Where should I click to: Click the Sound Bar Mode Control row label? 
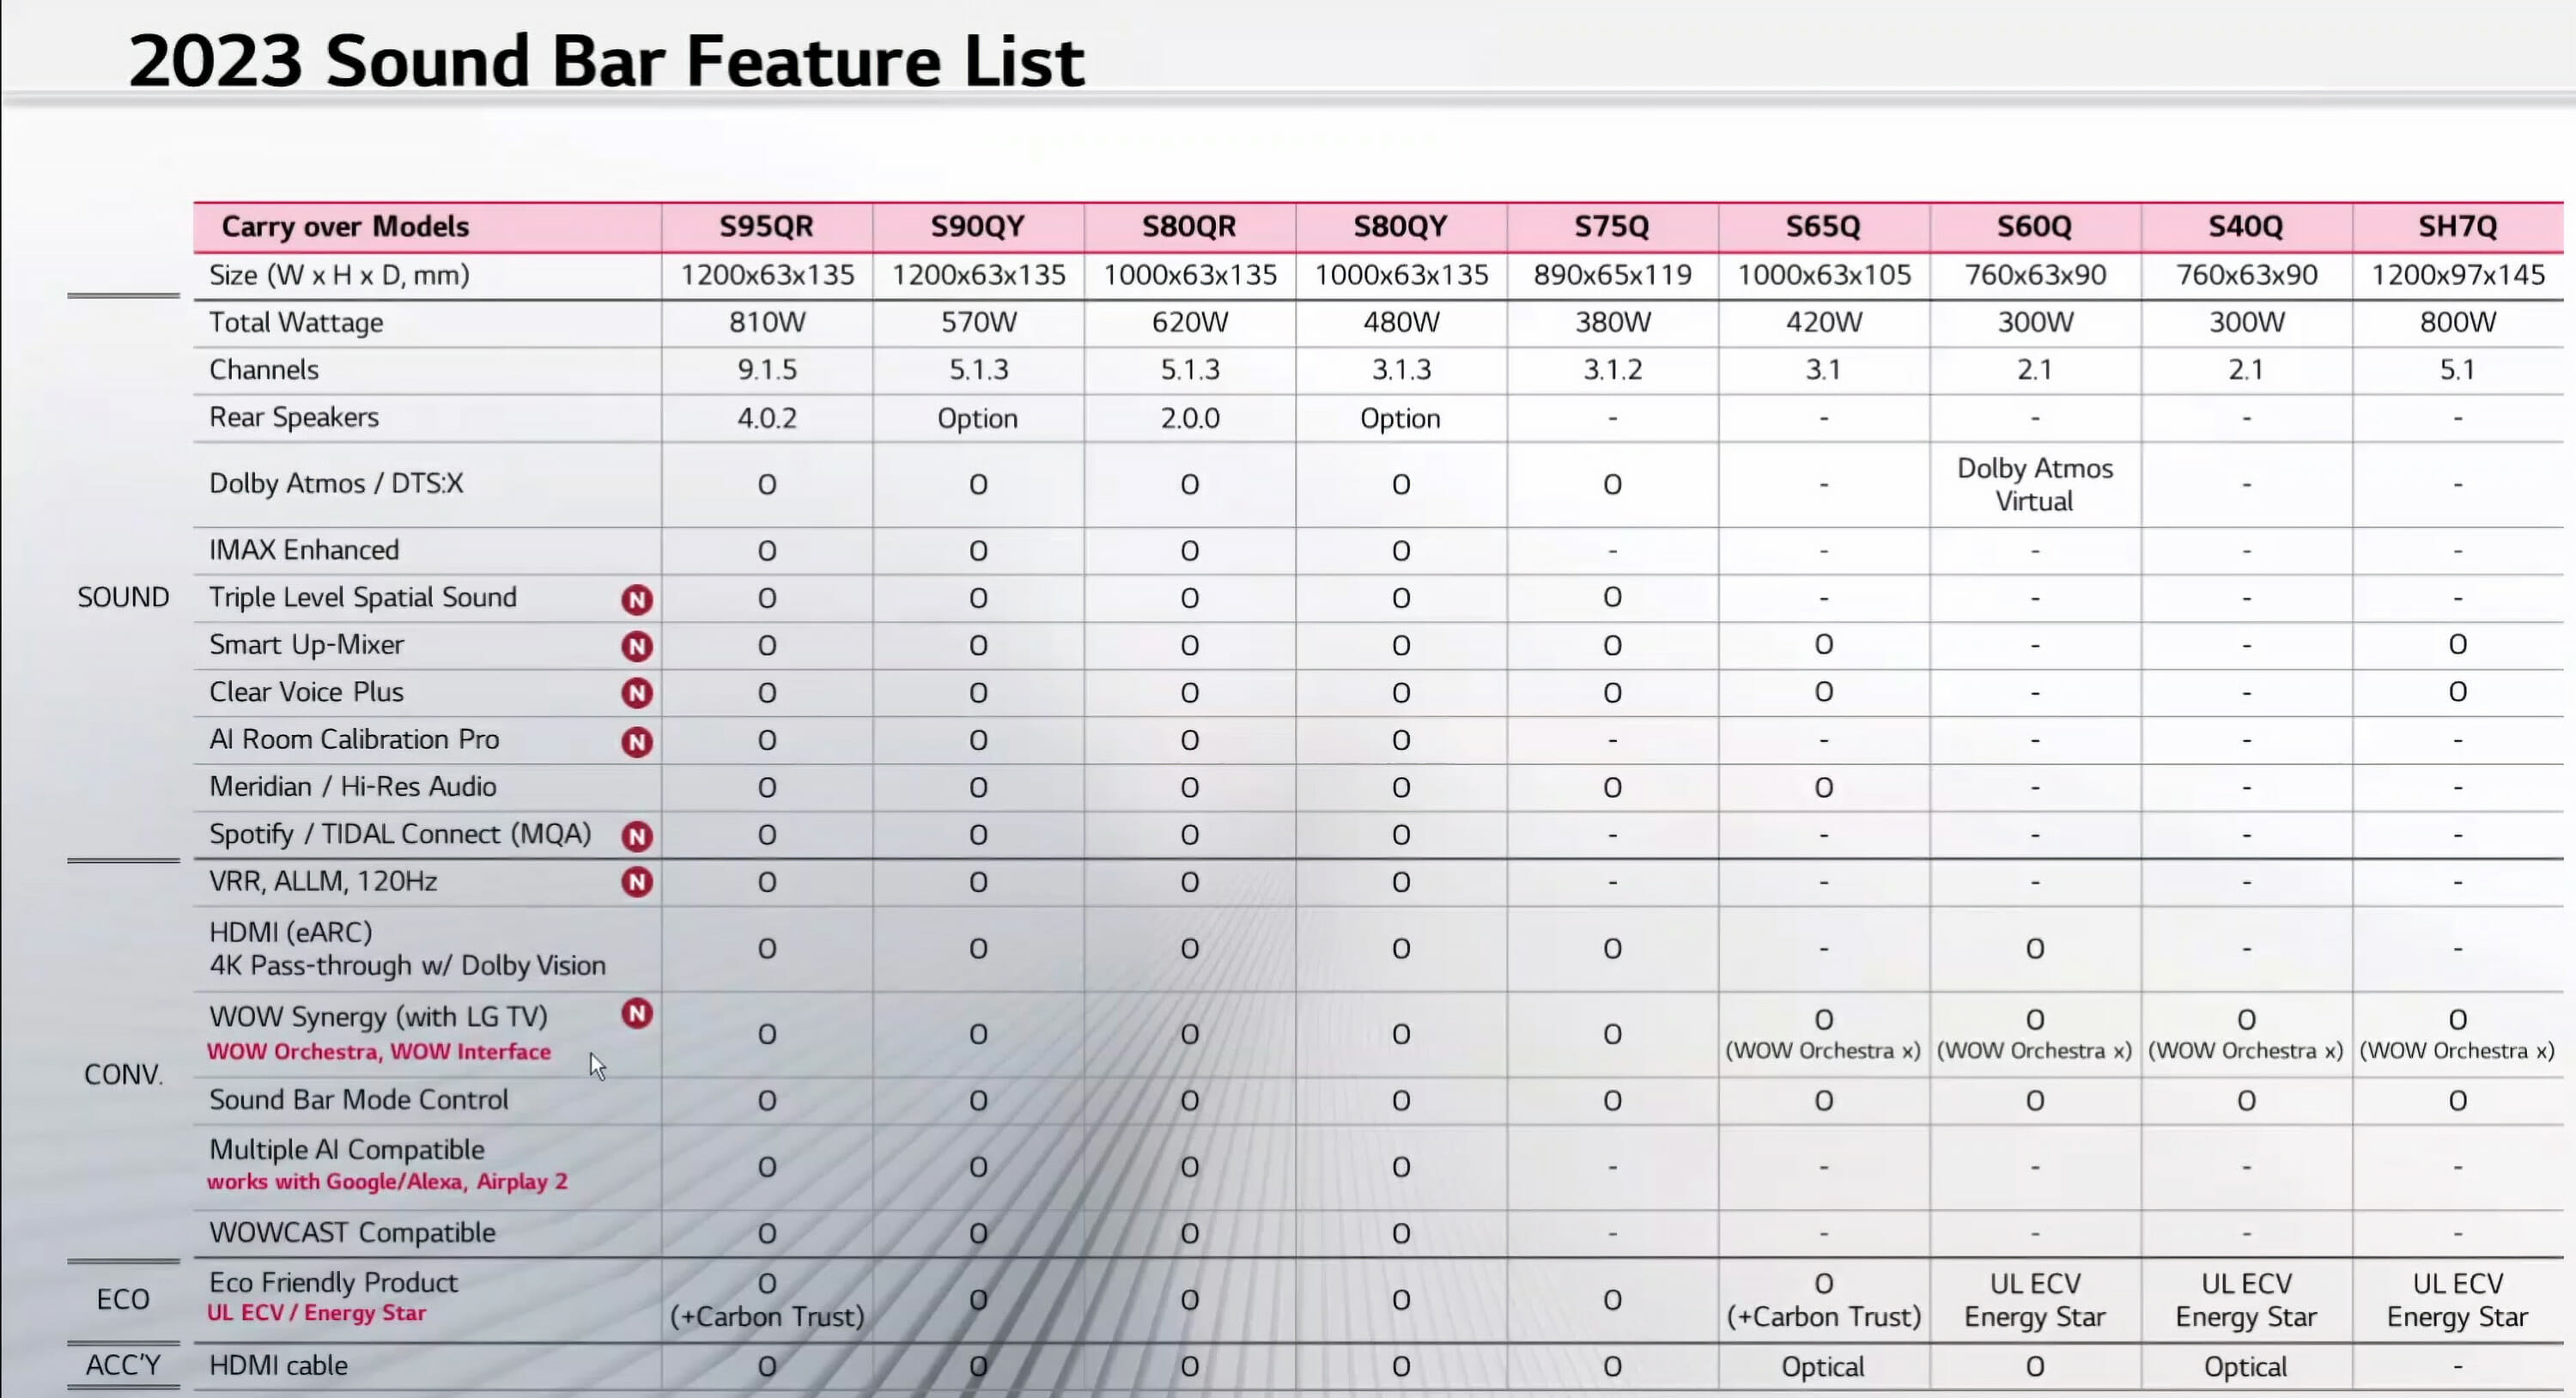(x=359, y=1100)
